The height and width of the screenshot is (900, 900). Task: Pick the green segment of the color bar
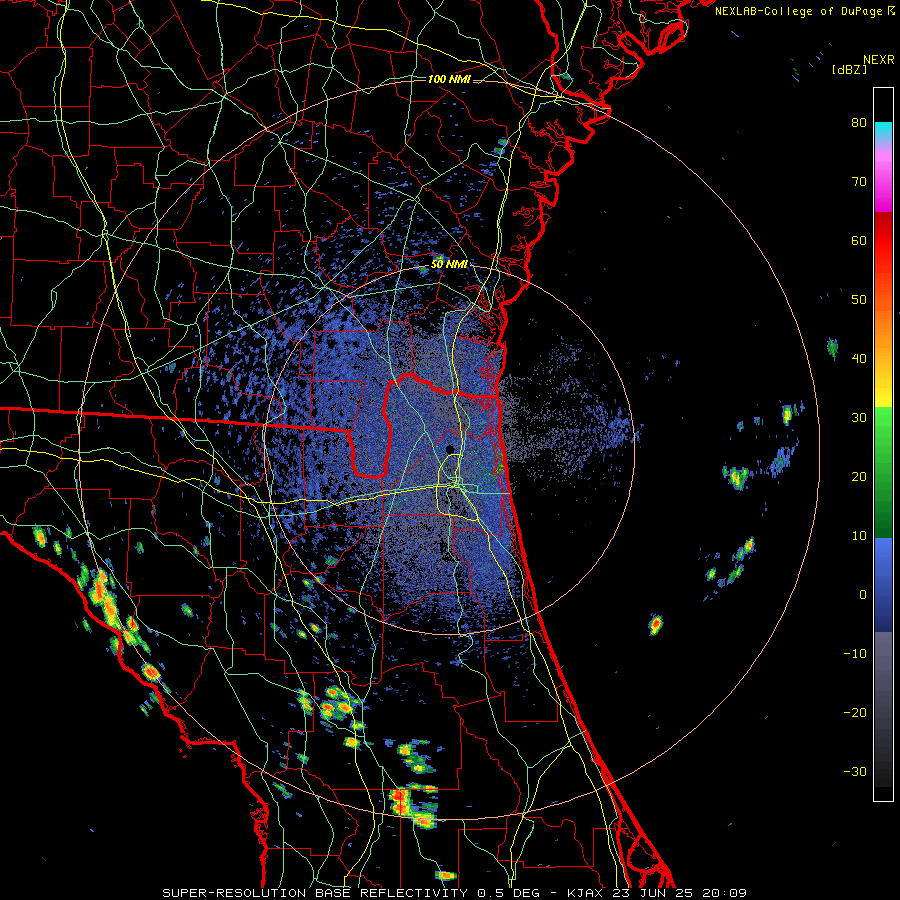[x=883, y=472]
